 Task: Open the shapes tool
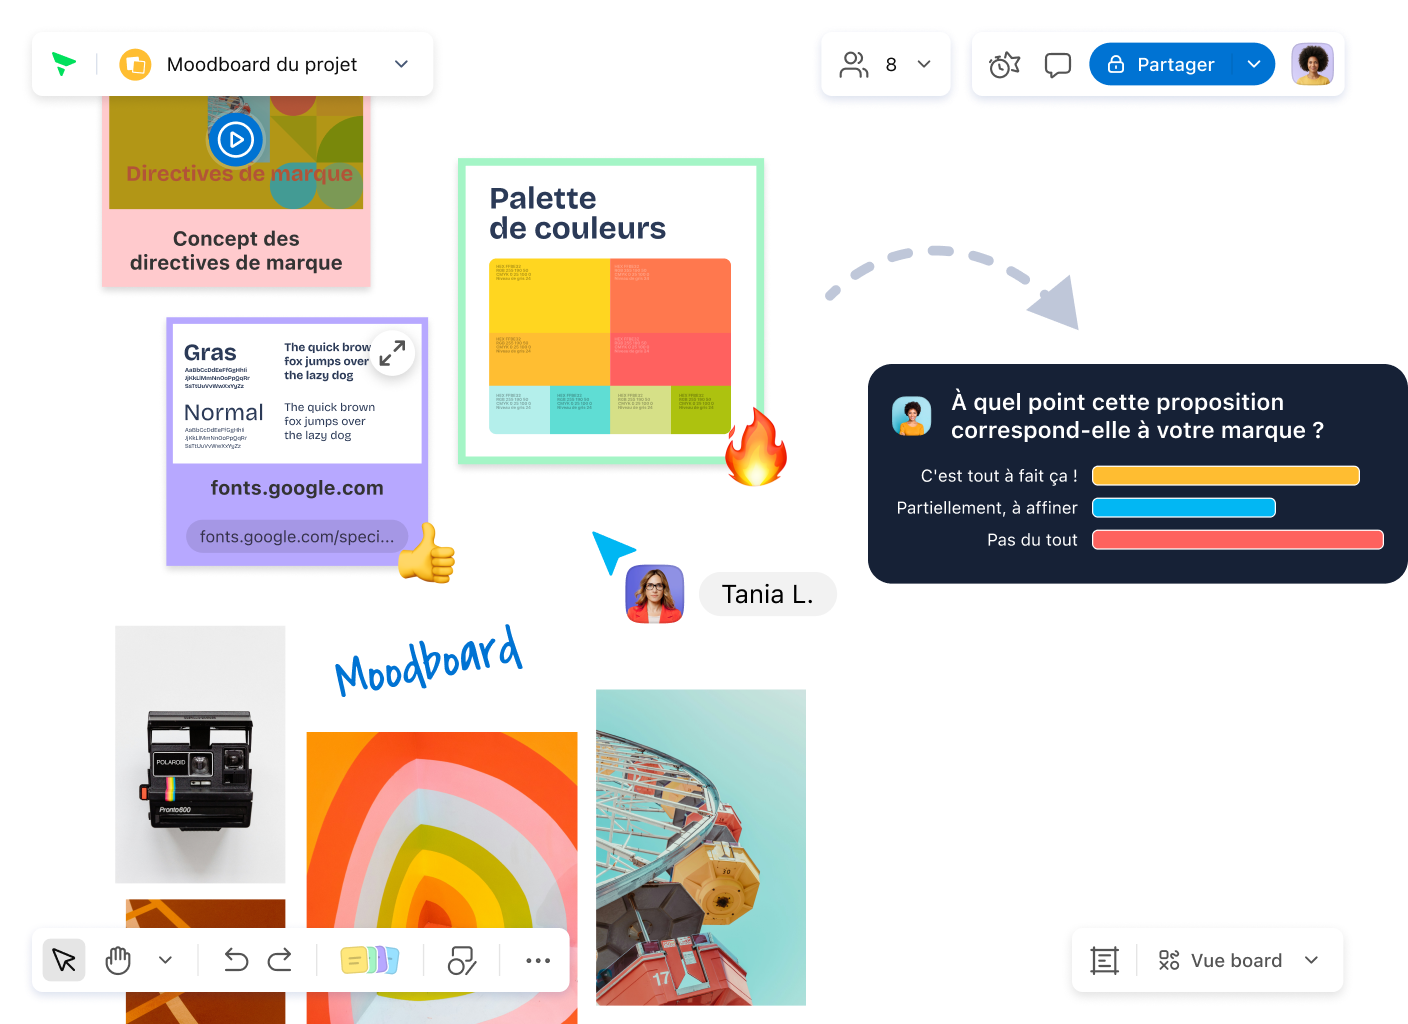click(x=462, y=960)
